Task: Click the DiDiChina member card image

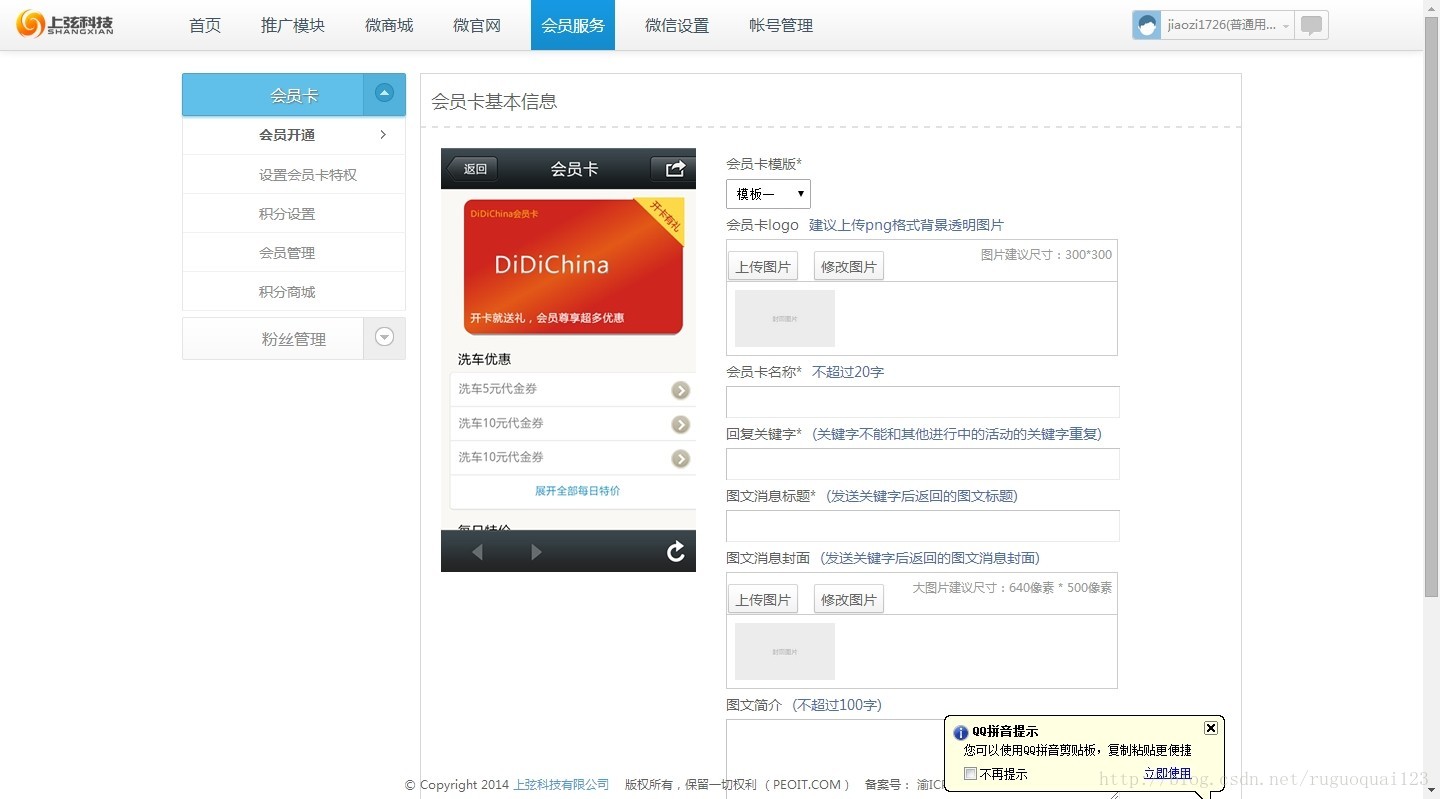Action: point(573,266)
